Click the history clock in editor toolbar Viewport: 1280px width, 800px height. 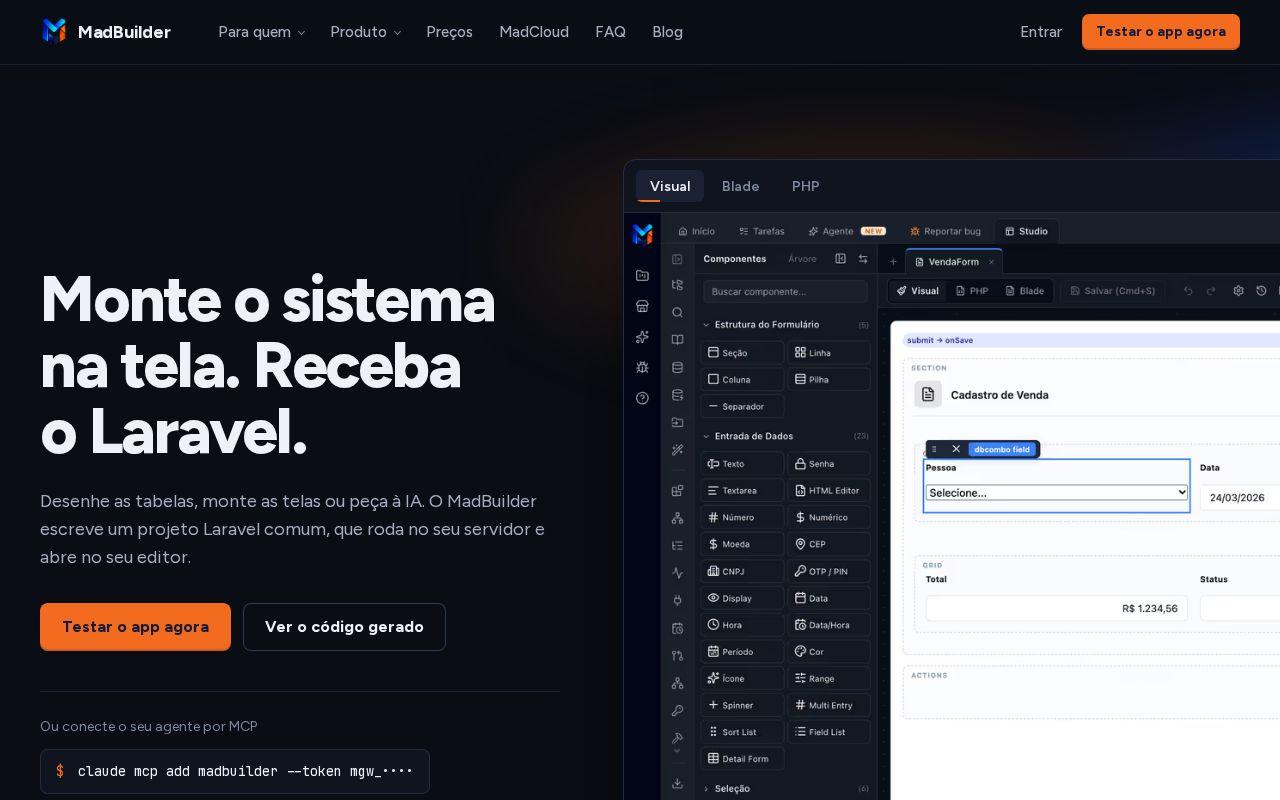(1261, 291)
